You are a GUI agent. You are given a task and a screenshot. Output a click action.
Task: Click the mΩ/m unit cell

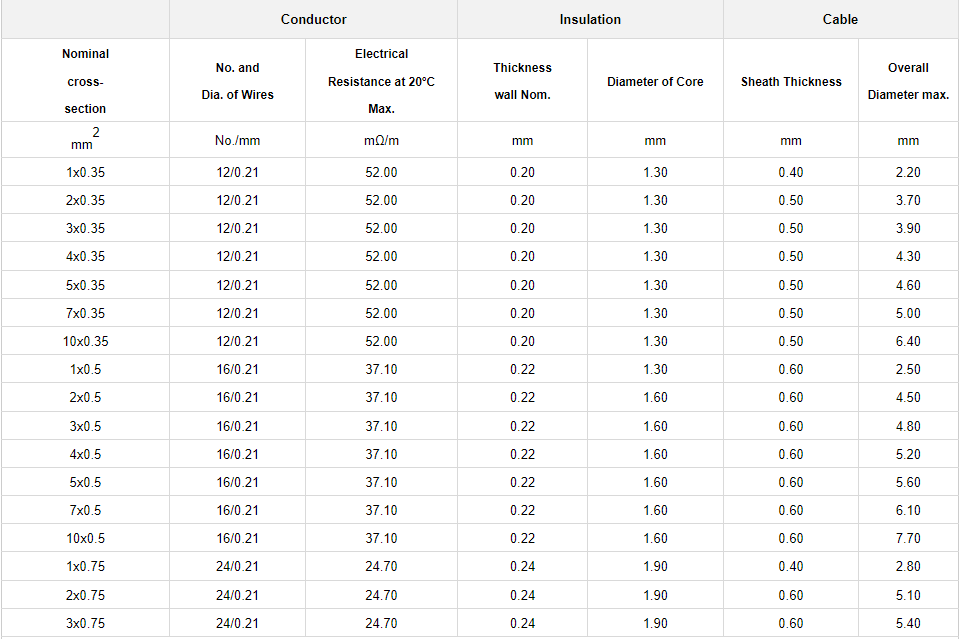[x=381, y=141]
